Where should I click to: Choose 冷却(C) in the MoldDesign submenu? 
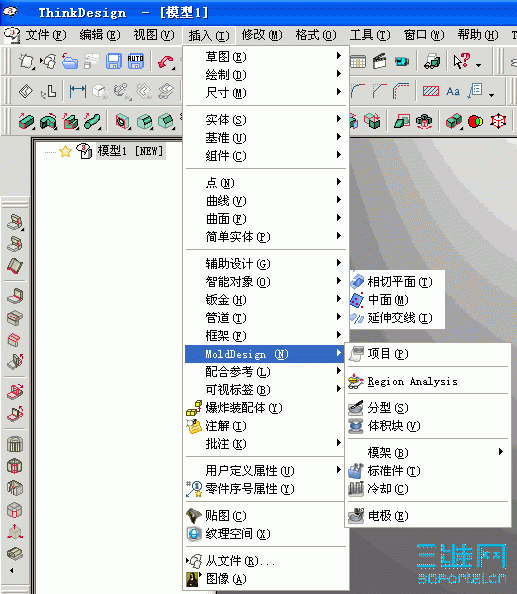[x=428, y=489]
